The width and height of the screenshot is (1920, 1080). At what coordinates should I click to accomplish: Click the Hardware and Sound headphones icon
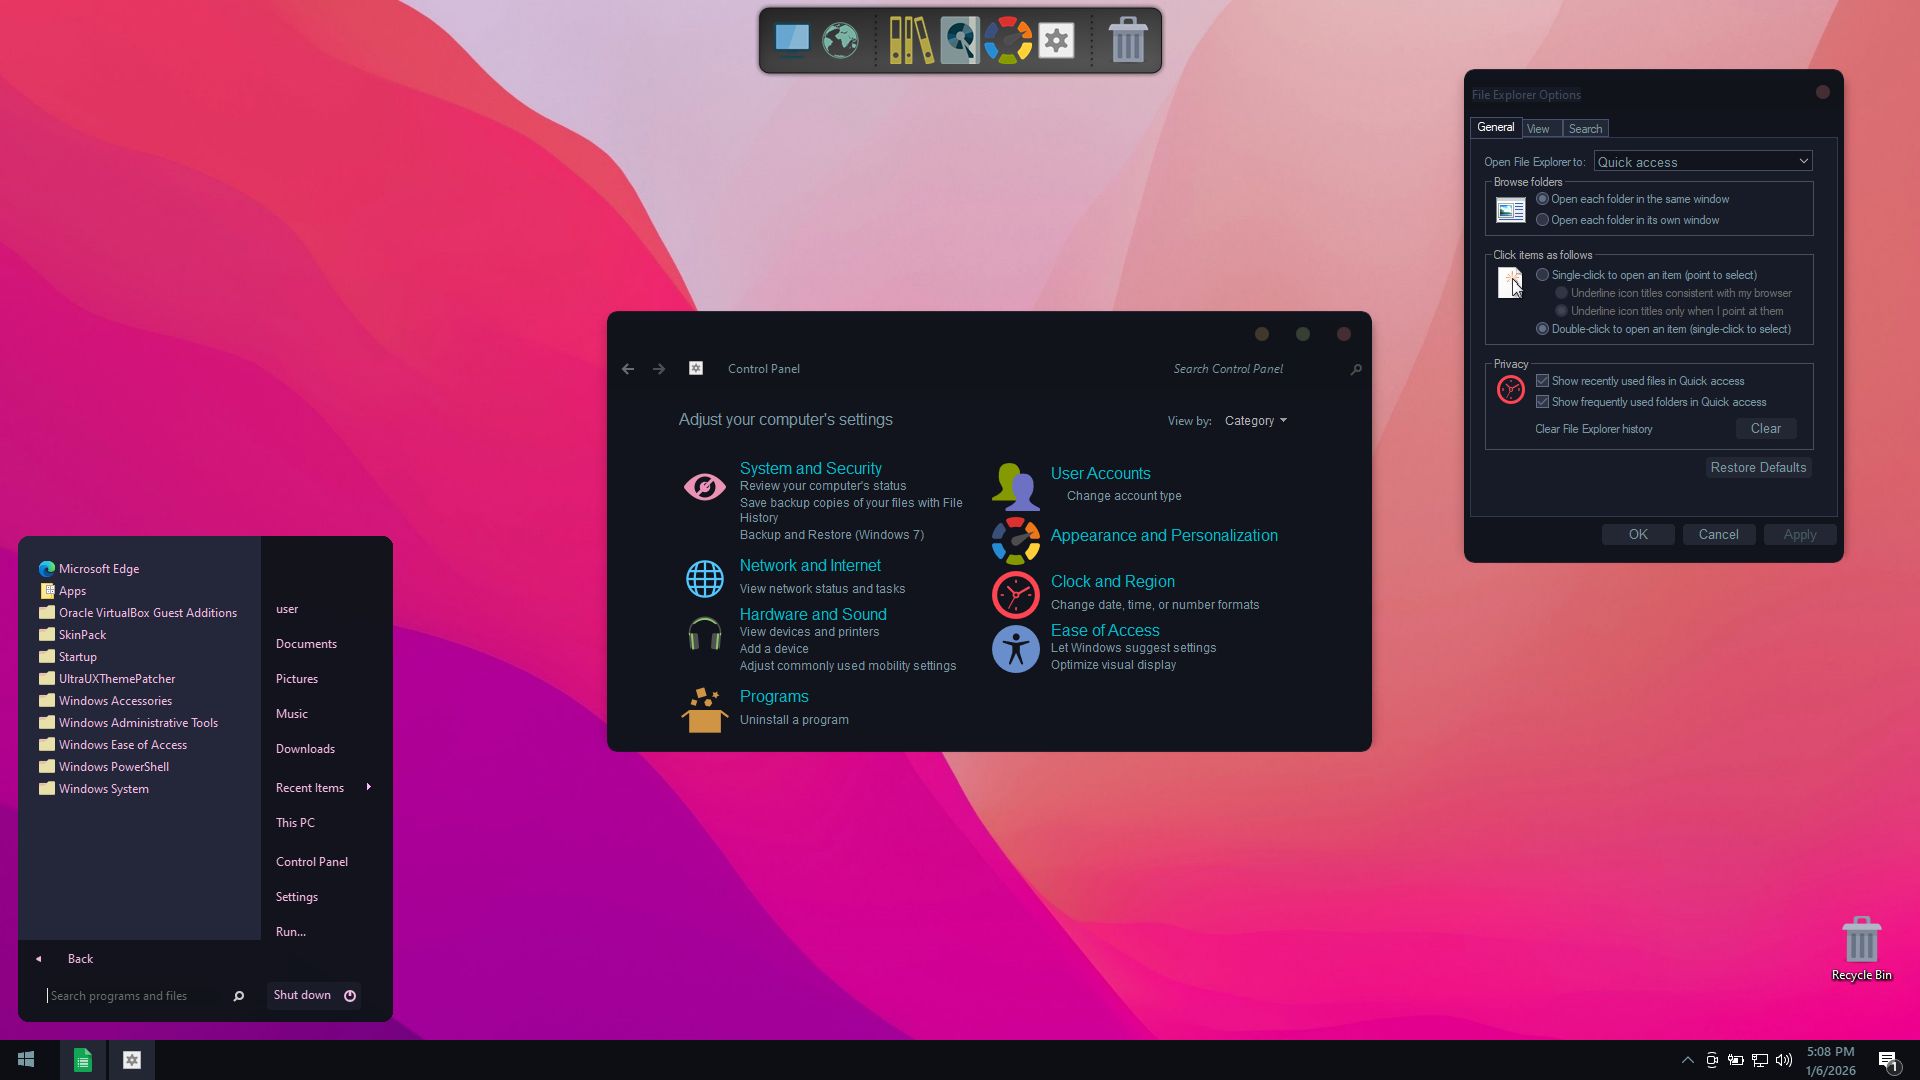[x=704, y=635]
